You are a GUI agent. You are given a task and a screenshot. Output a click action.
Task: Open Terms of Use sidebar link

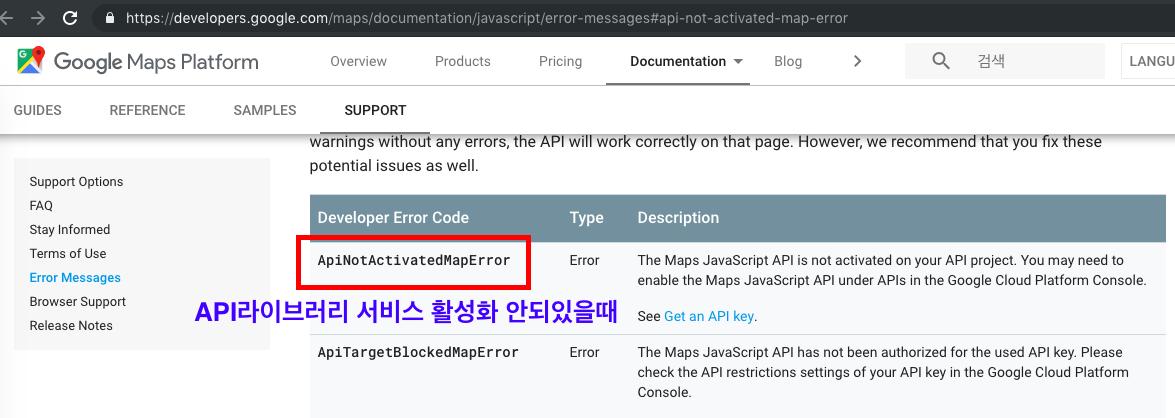point(67,253)
